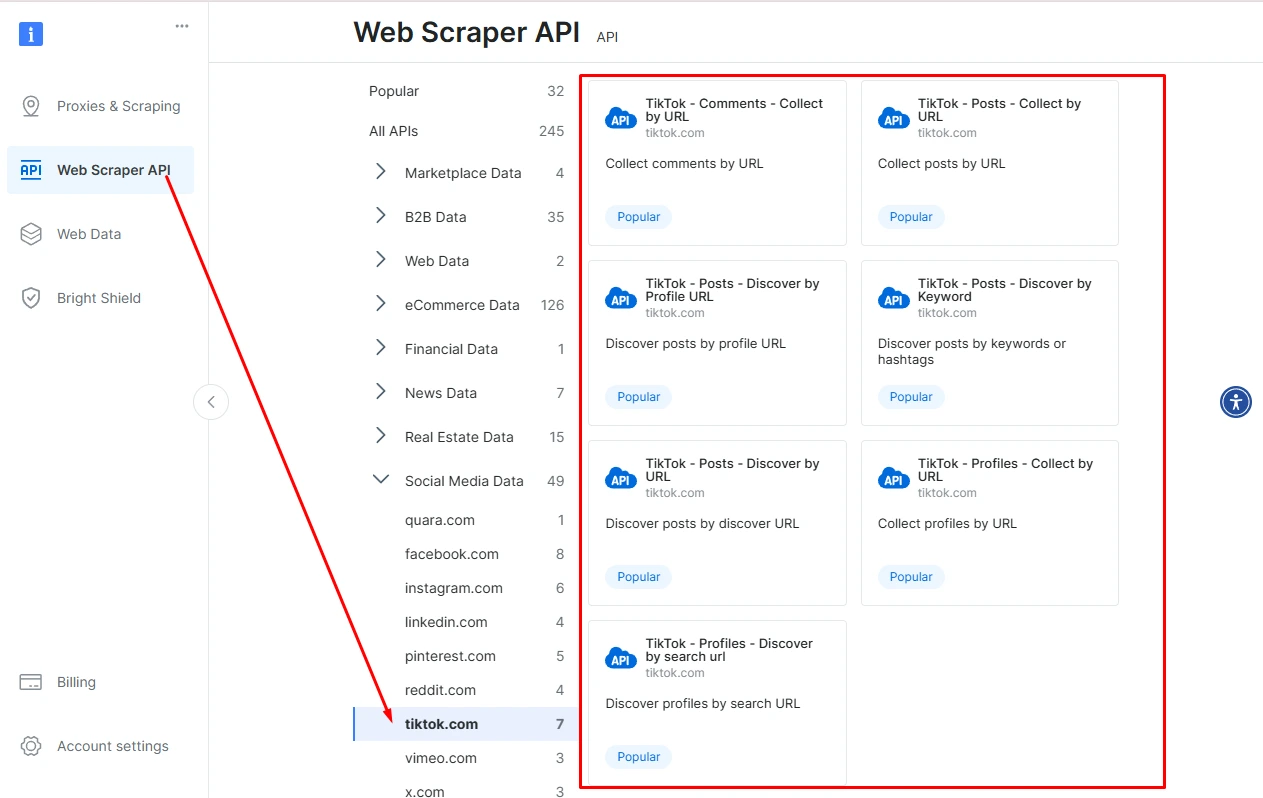Expand the Real Estate Data category
Viewport: 1263px width, 798px height.
click(381, 436)
